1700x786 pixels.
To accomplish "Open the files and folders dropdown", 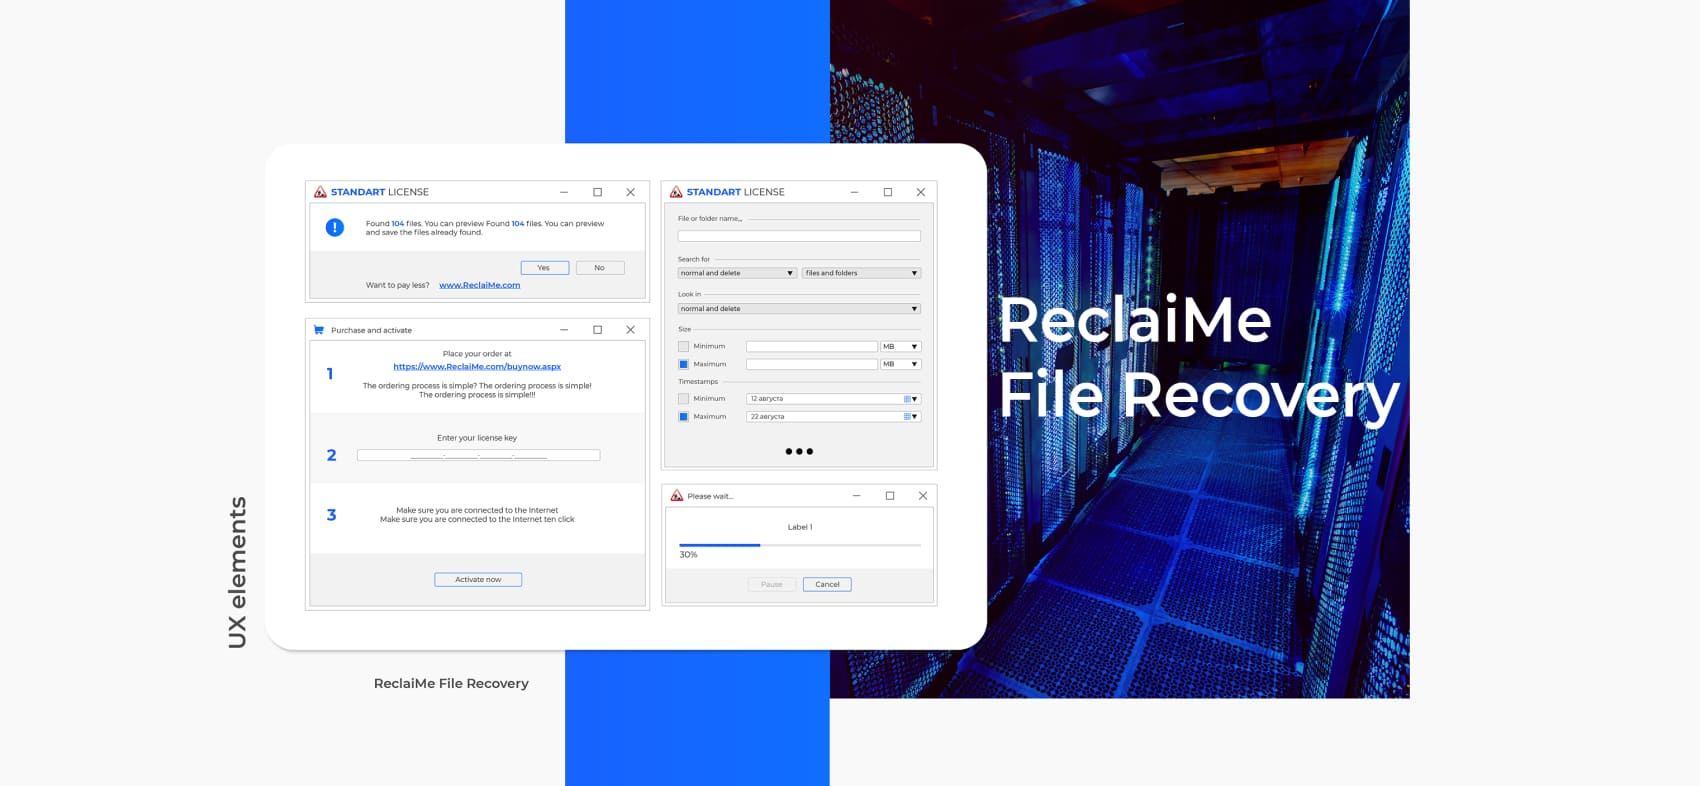I will click(x=860, y=273).
